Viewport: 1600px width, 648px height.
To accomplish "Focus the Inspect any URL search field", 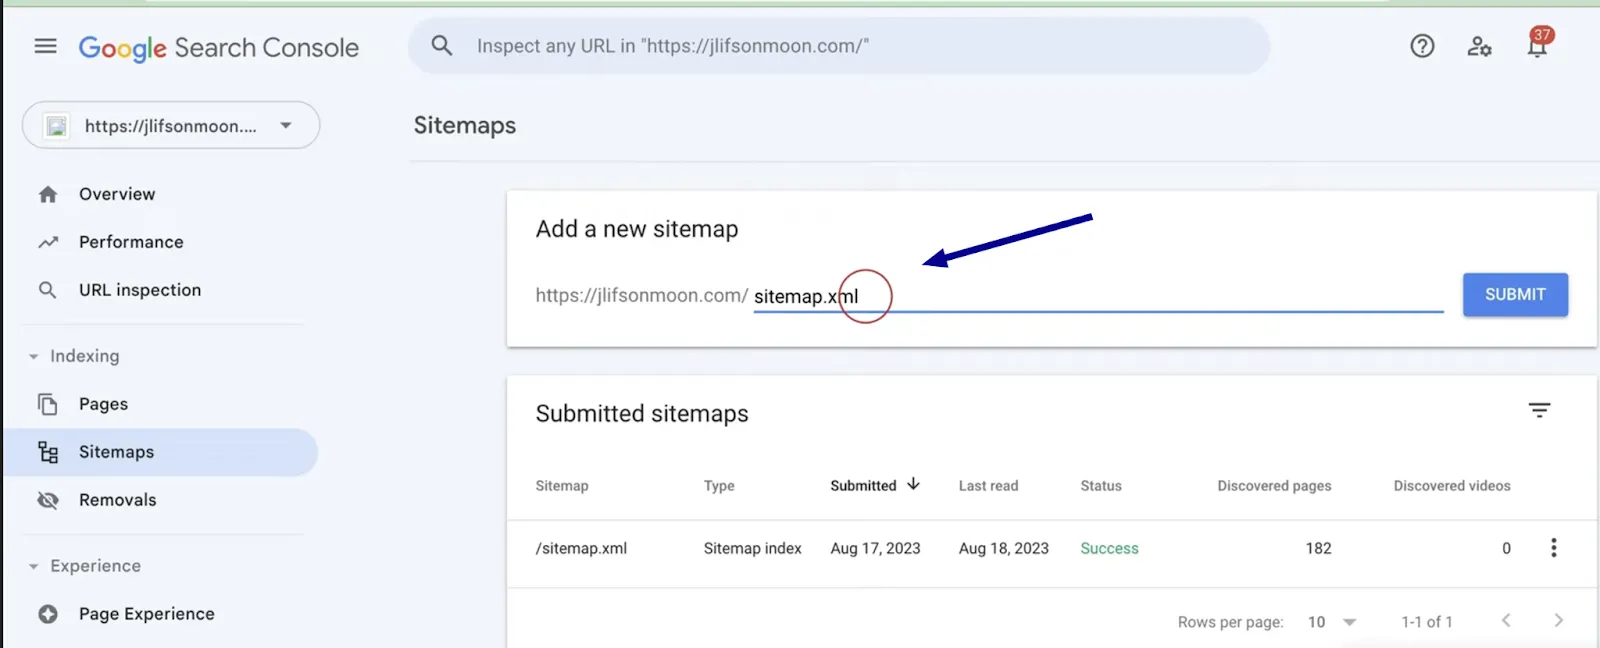I will 839,46.
